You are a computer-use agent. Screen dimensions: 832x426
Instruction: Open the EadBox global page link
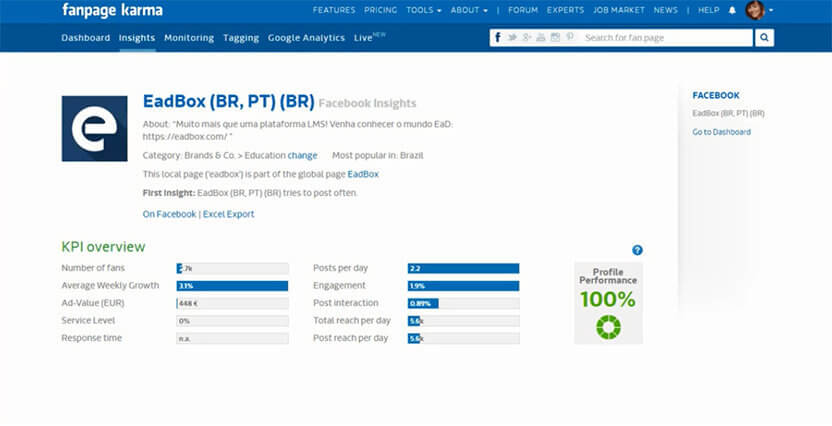tap(363, 174)
